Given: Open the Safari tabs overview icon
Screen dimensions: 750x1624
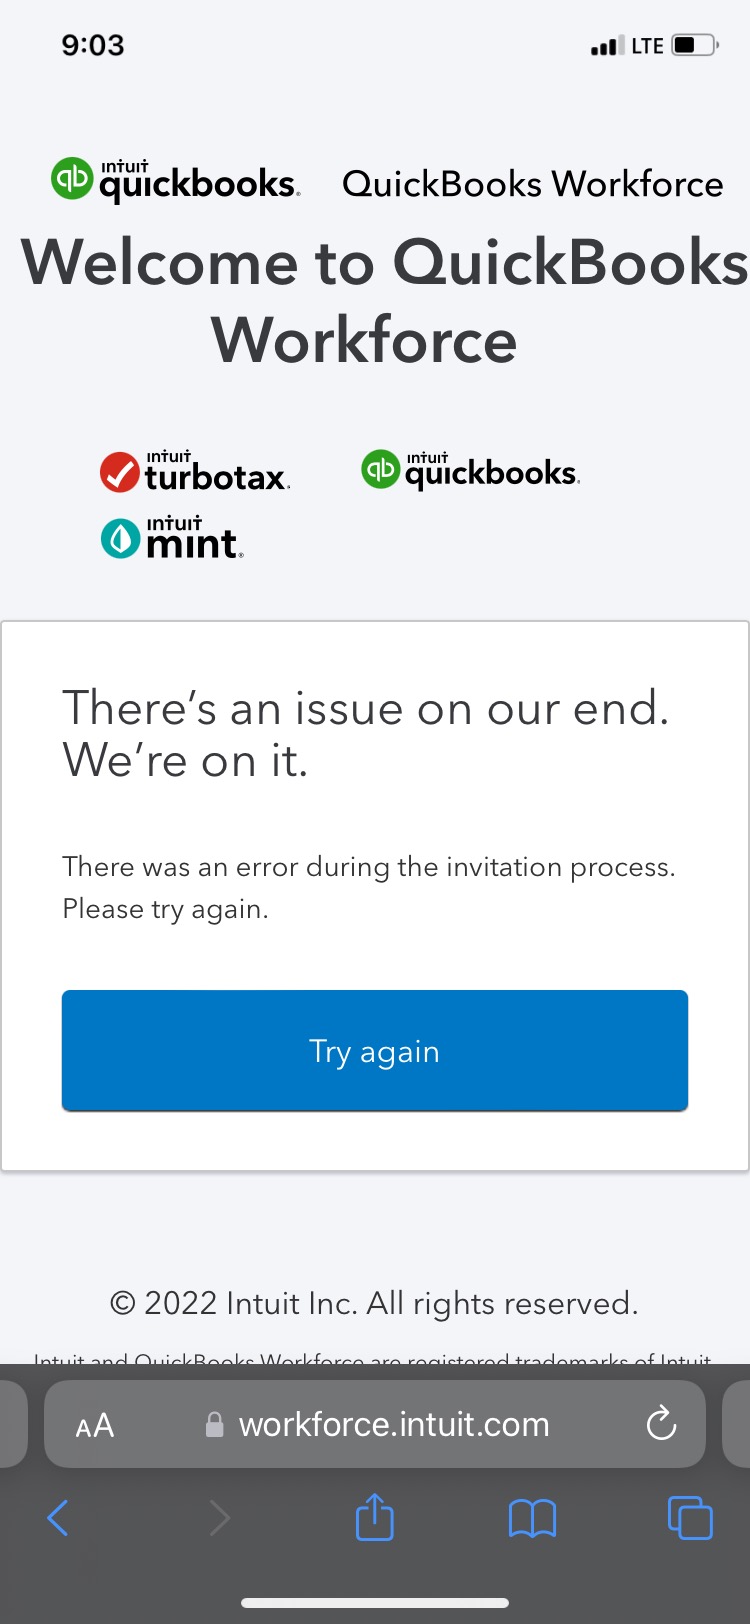Looking at the screenshot, I should click(x=689, y=1517).
